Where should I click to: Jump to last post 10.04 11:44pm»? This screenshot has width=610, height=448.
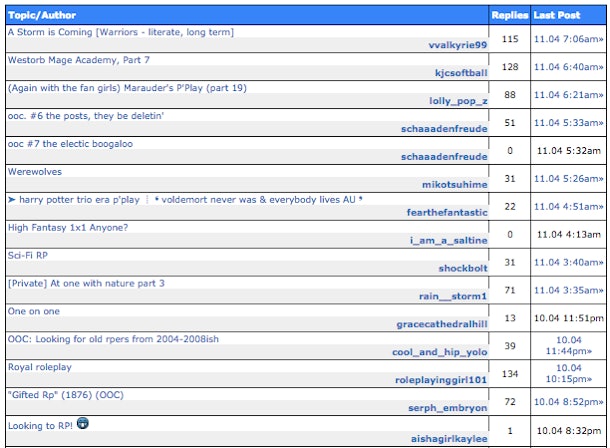click(x=569, y=346)
